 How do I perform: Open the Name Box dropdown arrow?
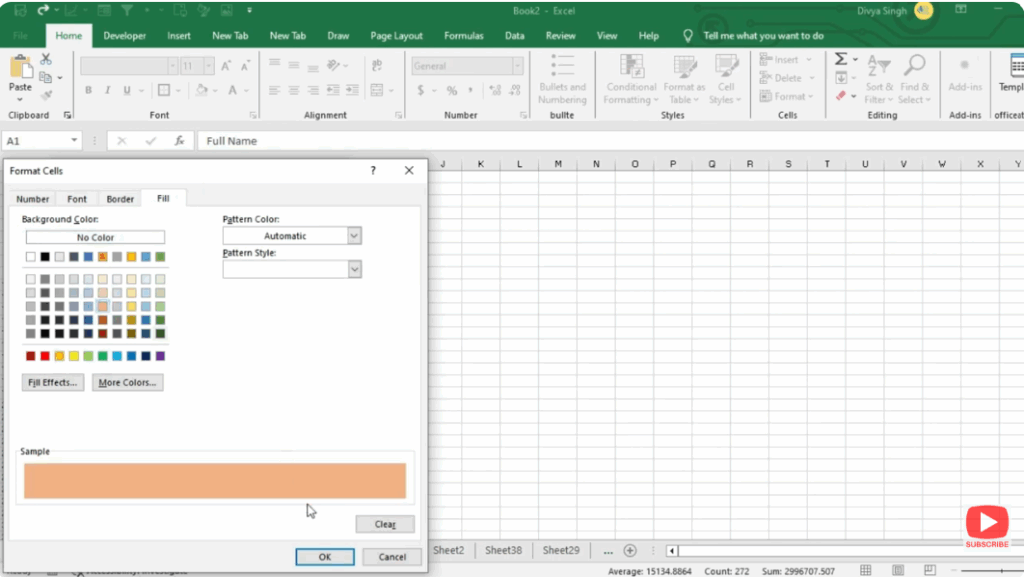click(x=74, y=141)
